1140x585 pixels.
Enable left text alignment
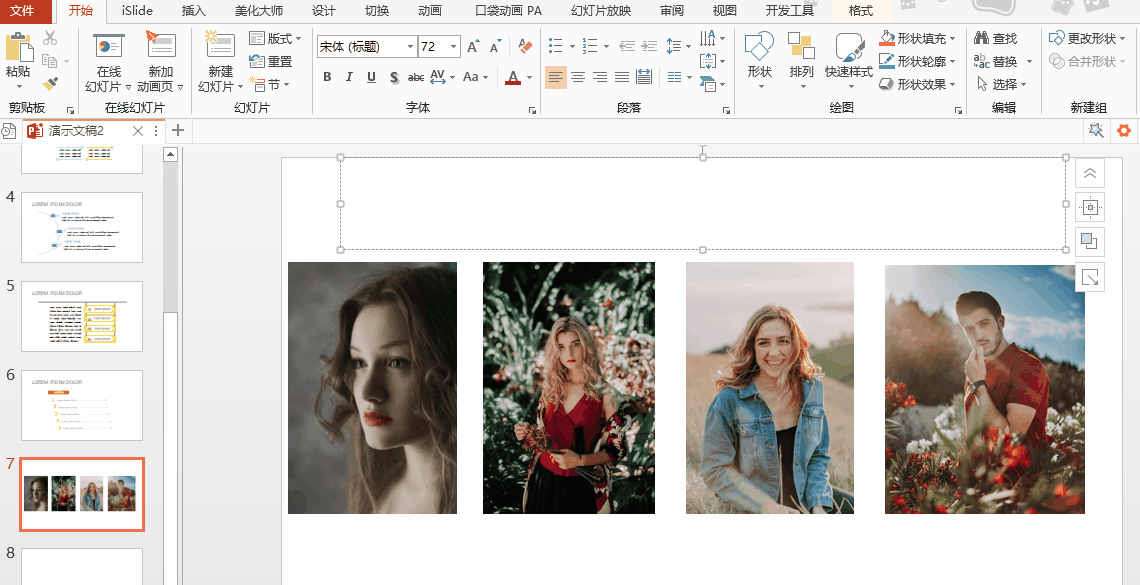click(555, 77)
